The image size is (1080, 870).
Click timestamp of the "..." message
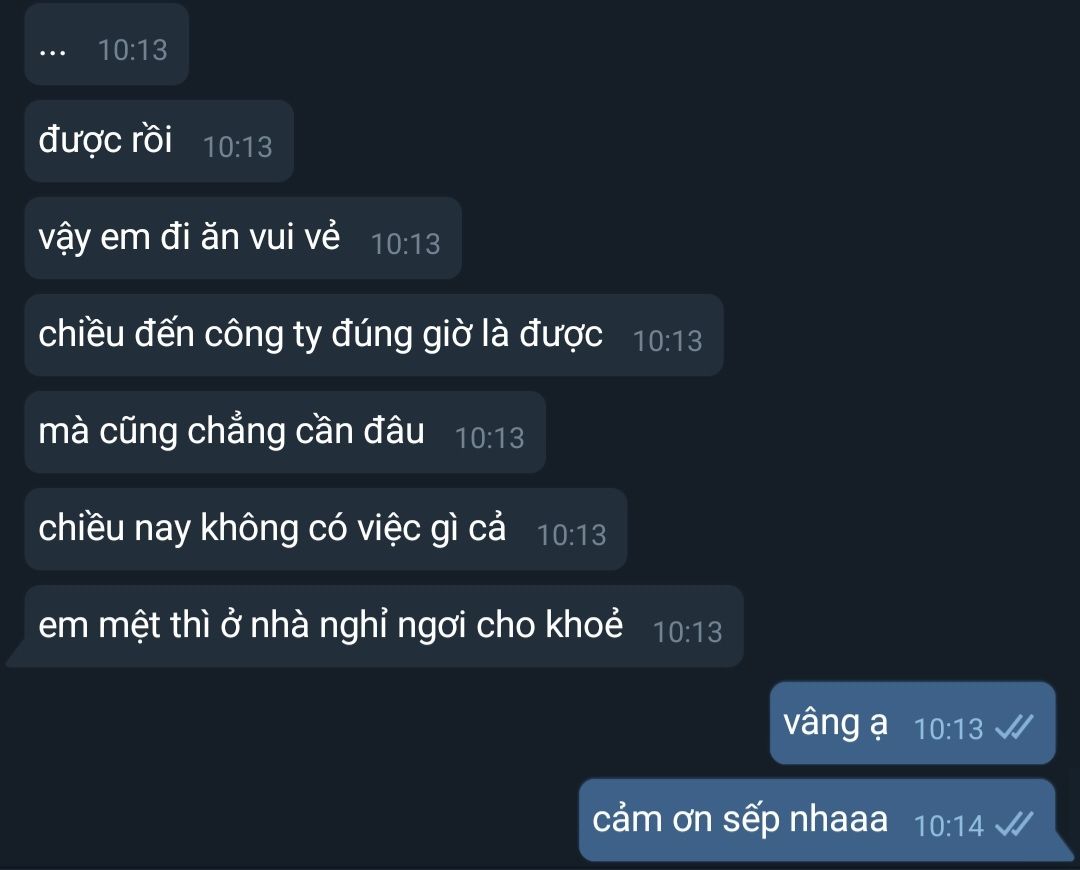(132, 50)
